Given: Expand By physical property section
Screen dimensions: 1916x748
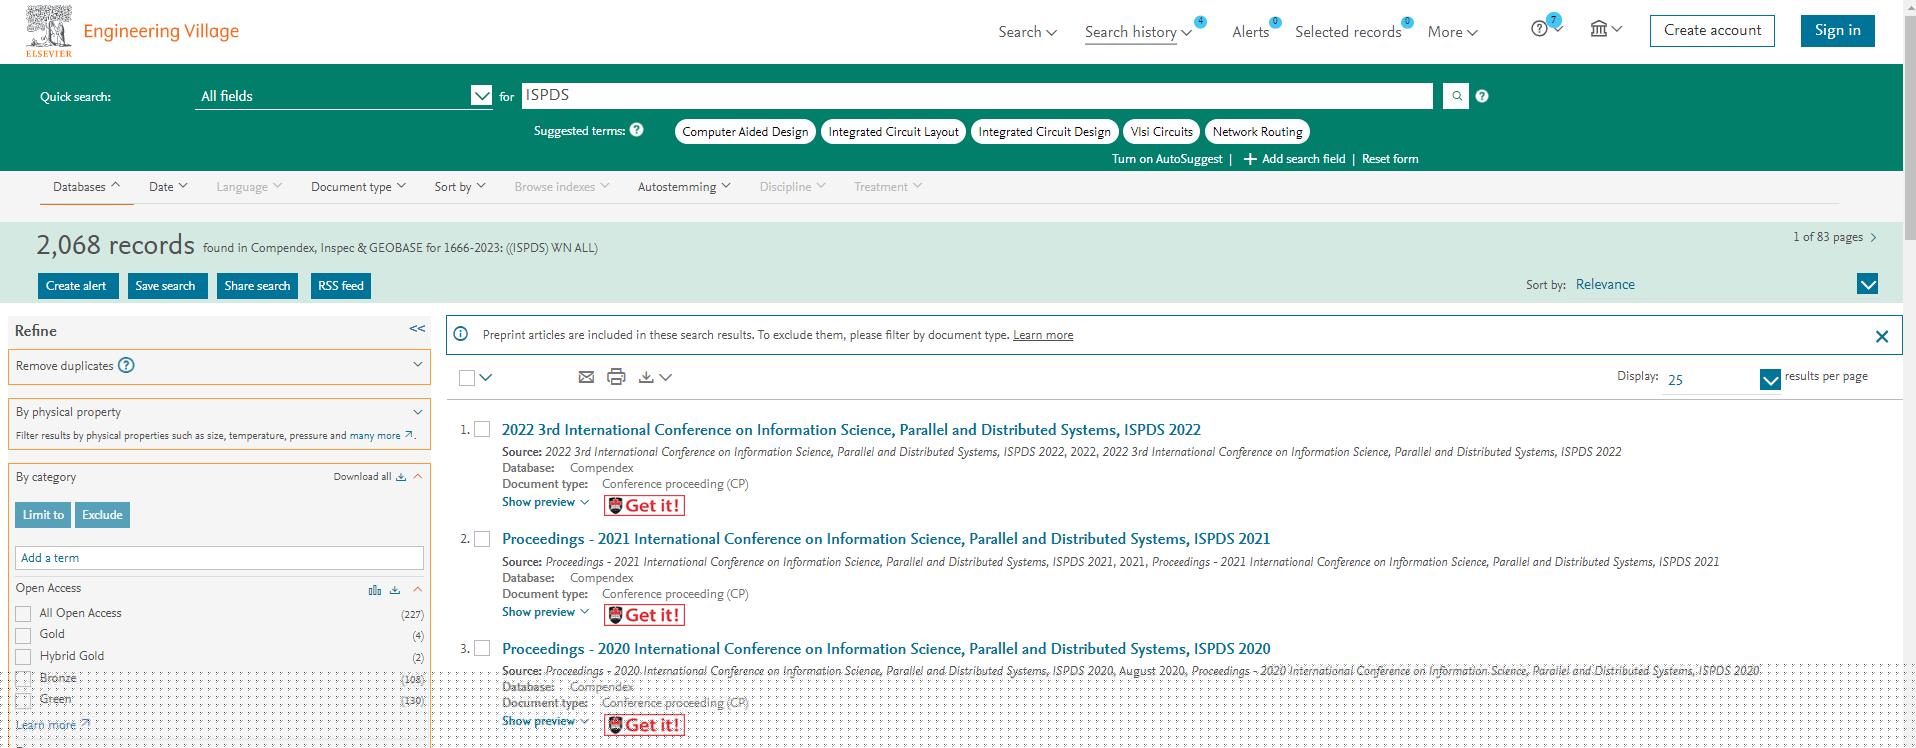Looking at the screenshot, I should coord(418,412).
